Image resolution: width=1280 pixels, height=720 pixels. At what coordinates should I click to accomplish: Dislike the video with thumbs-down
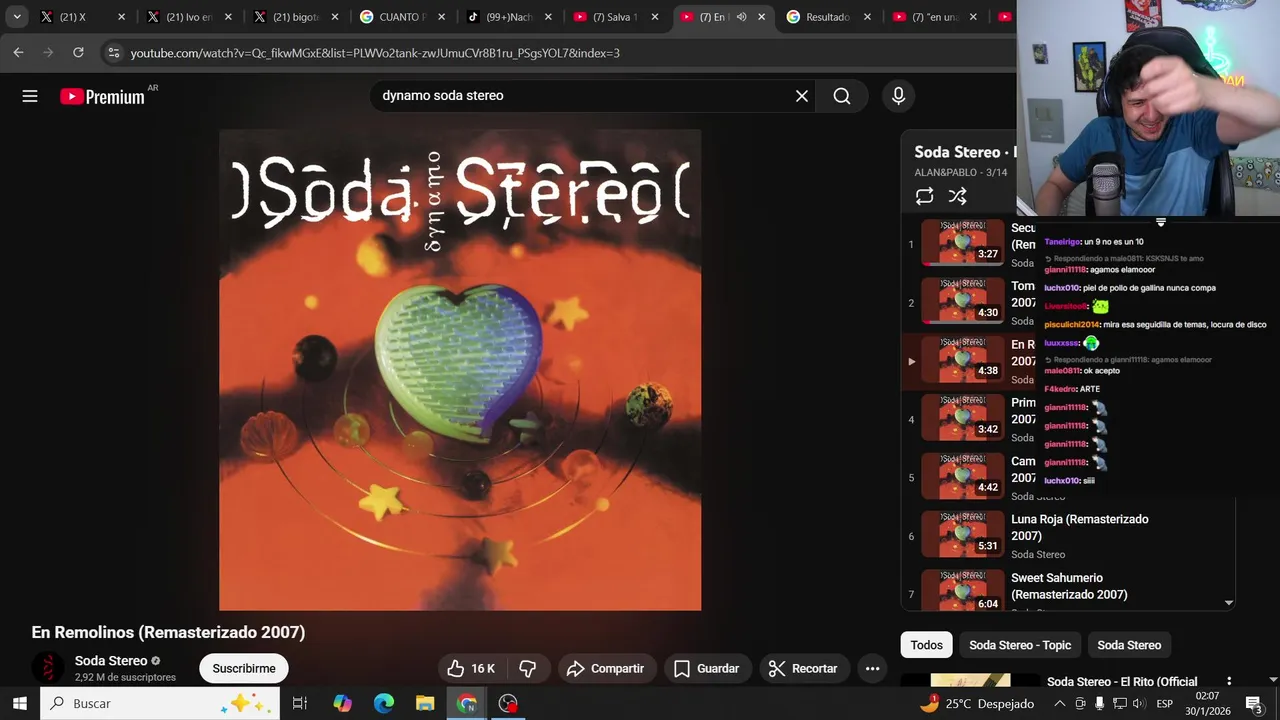click(527, 668)
